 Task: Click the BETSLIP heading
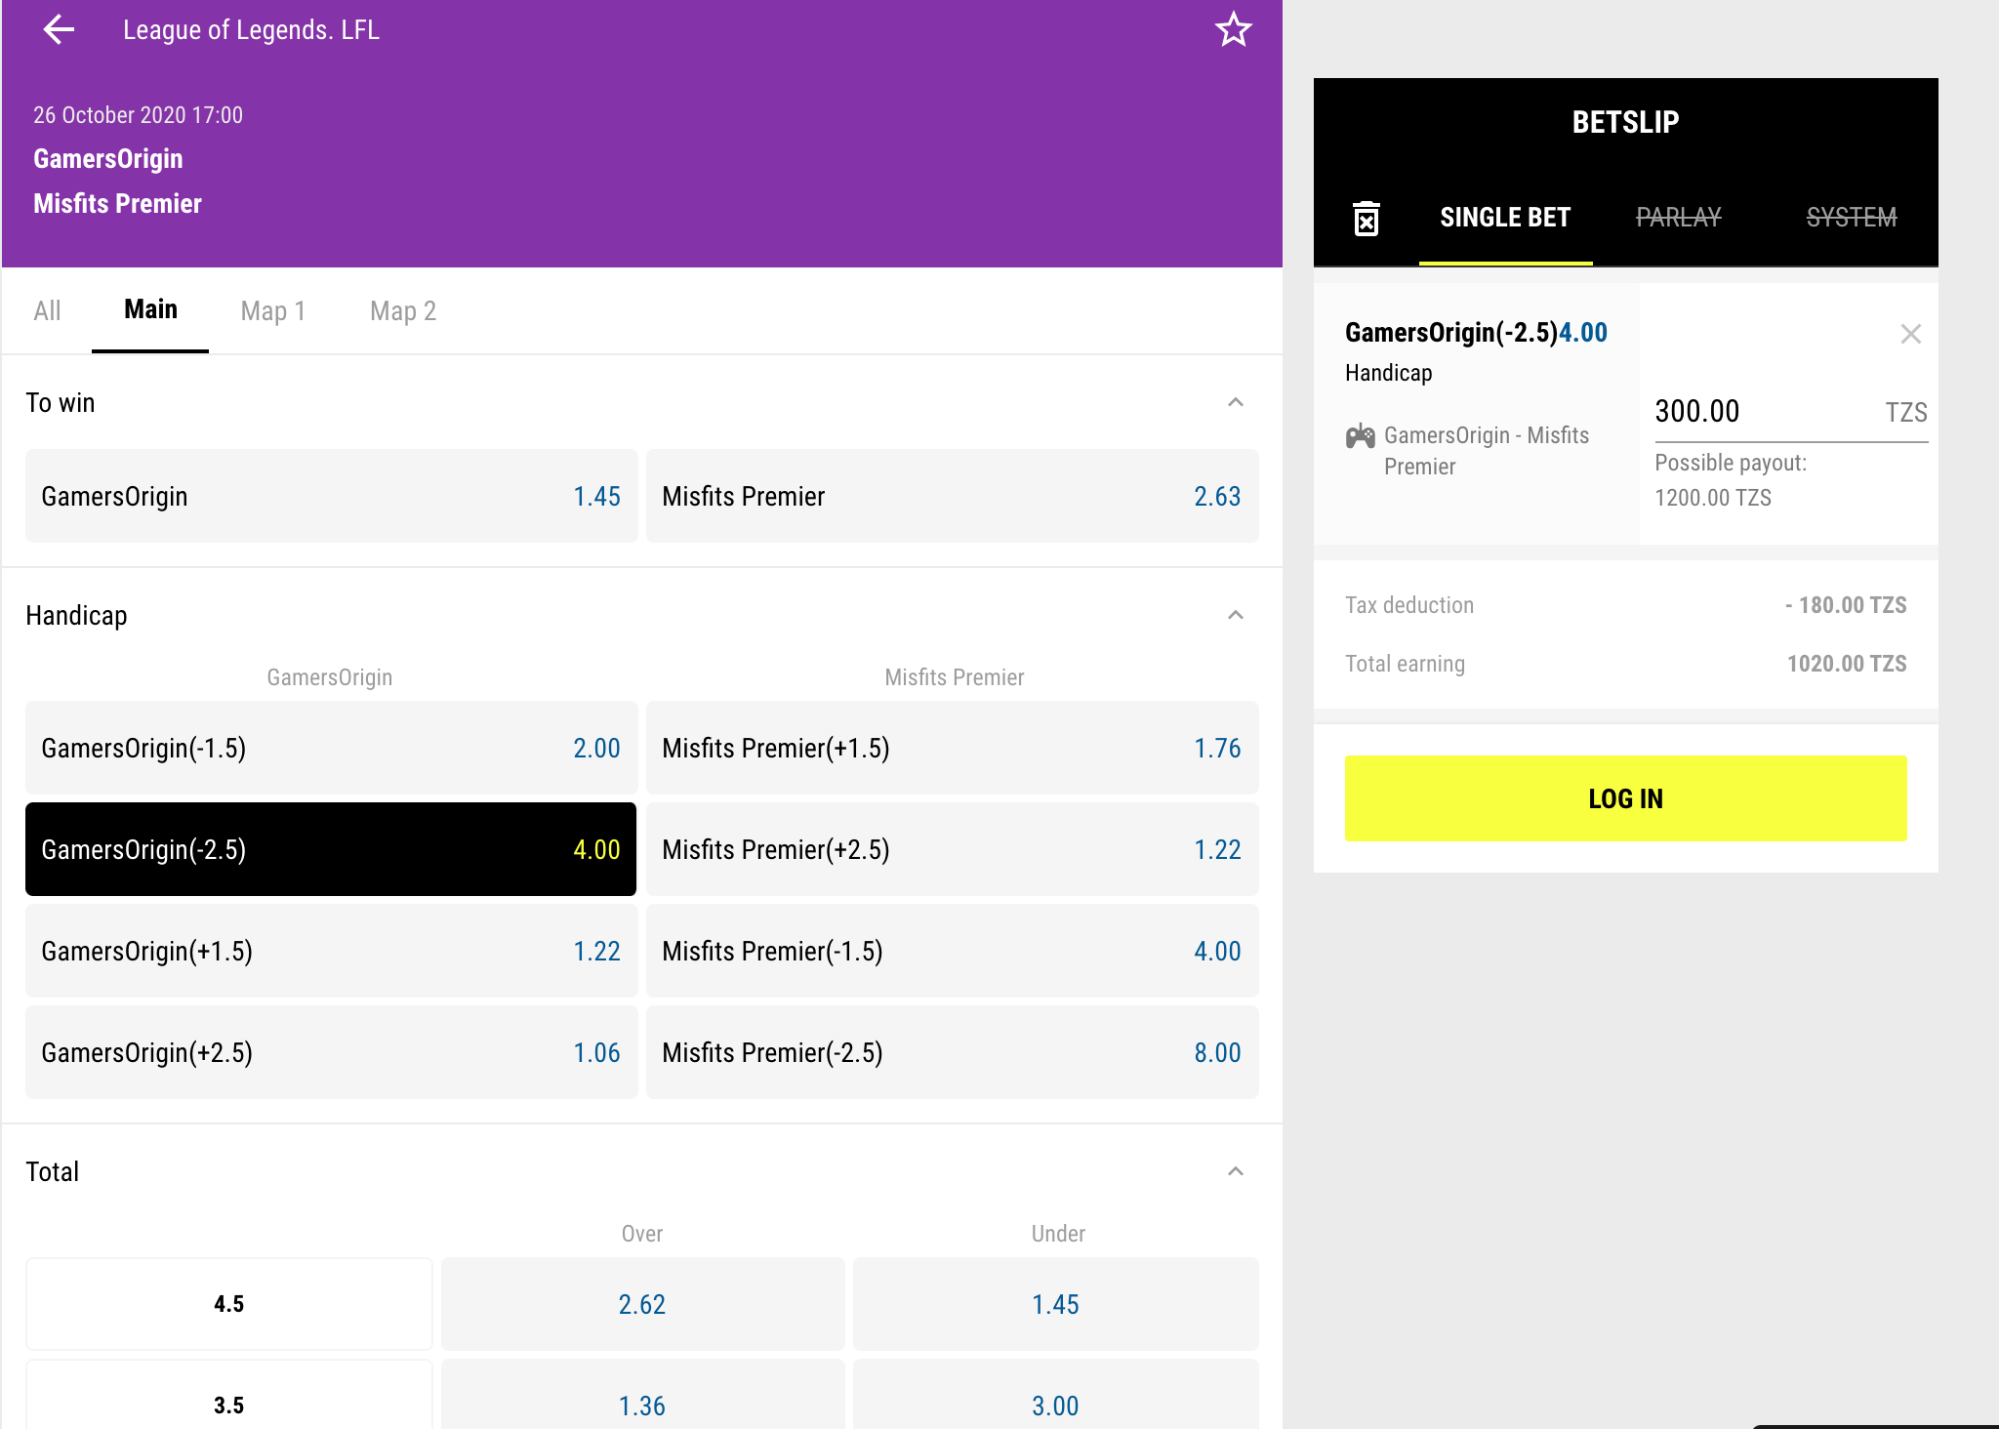tap(1625, 122)
